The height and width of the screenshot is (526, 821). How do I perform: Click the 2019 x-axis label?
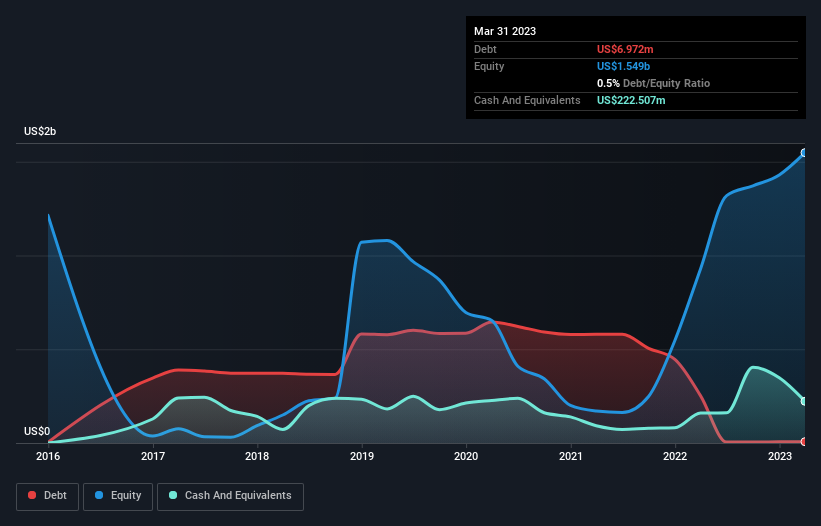(x=362, y=456)
